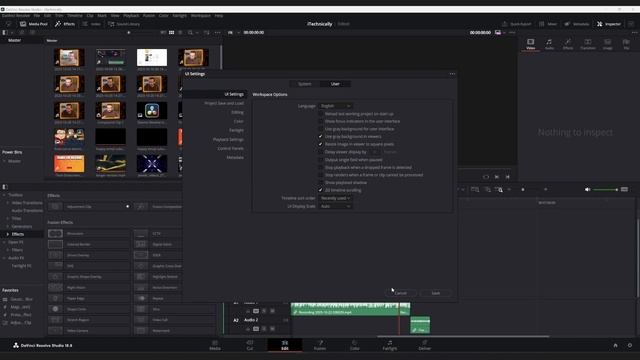This screenshot has width=640, height=360.
Task: Toggle Use gray background for user interface
Action: [x=320, y=129]
